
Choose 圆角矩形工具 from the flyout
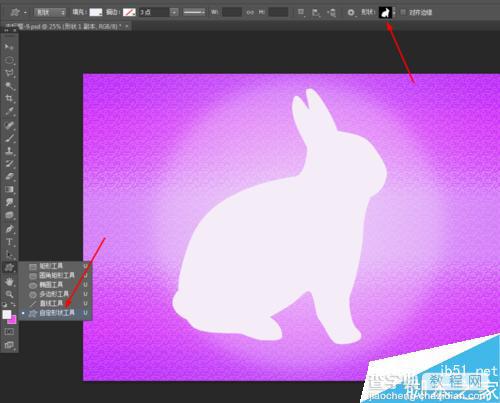(x=55, y=275)
